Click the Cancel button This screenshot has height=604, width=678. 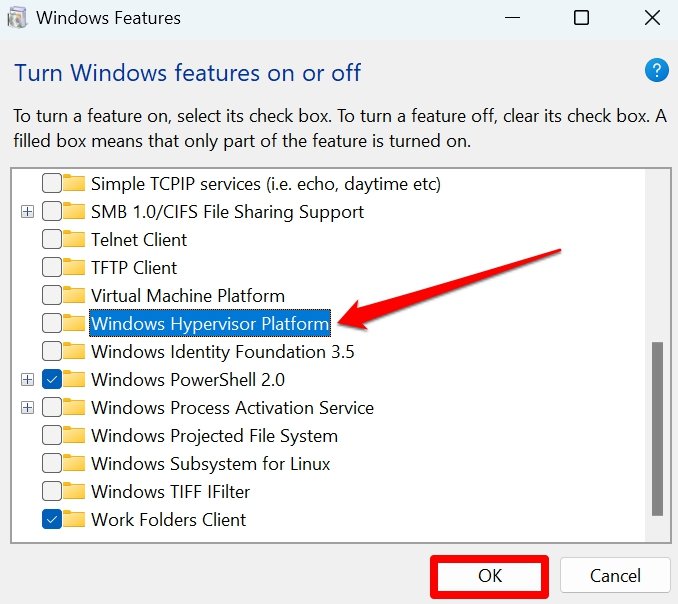pos(614,576)
